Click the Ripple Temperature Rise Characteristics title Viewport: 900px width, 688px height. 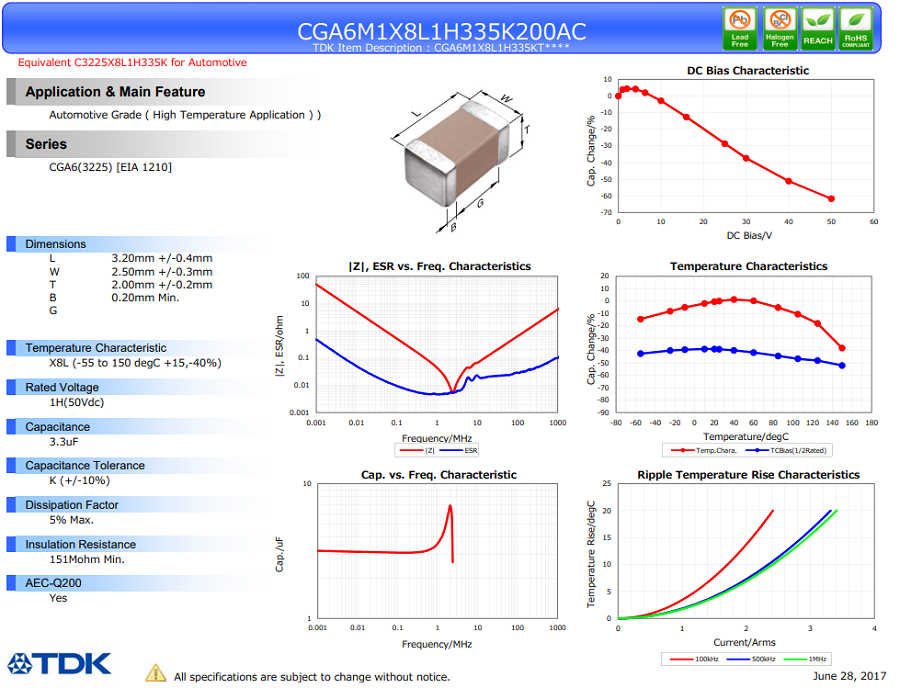pos(748,475)
